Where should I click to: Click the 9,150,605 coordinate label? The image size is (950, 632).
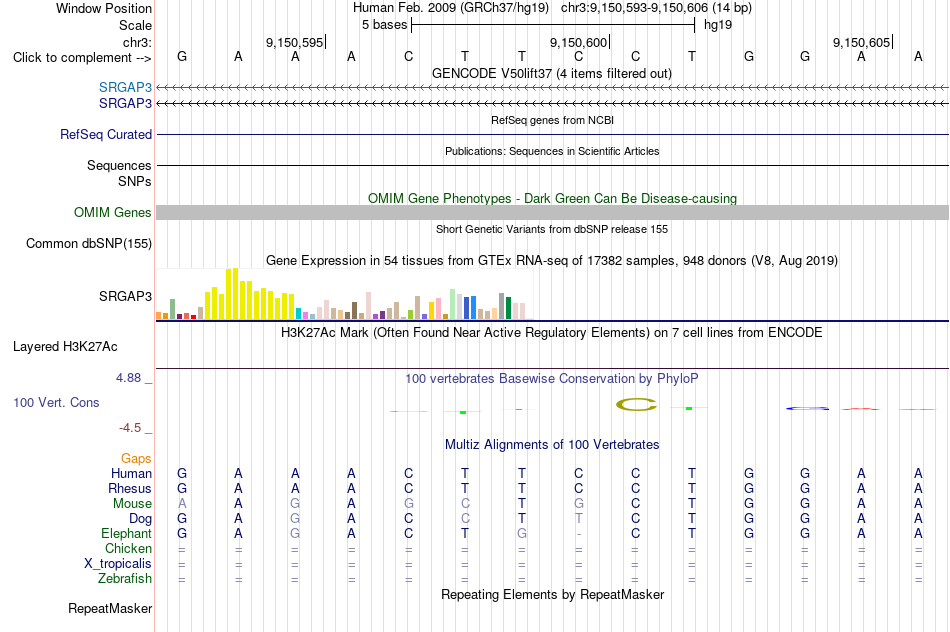[862, 42]
